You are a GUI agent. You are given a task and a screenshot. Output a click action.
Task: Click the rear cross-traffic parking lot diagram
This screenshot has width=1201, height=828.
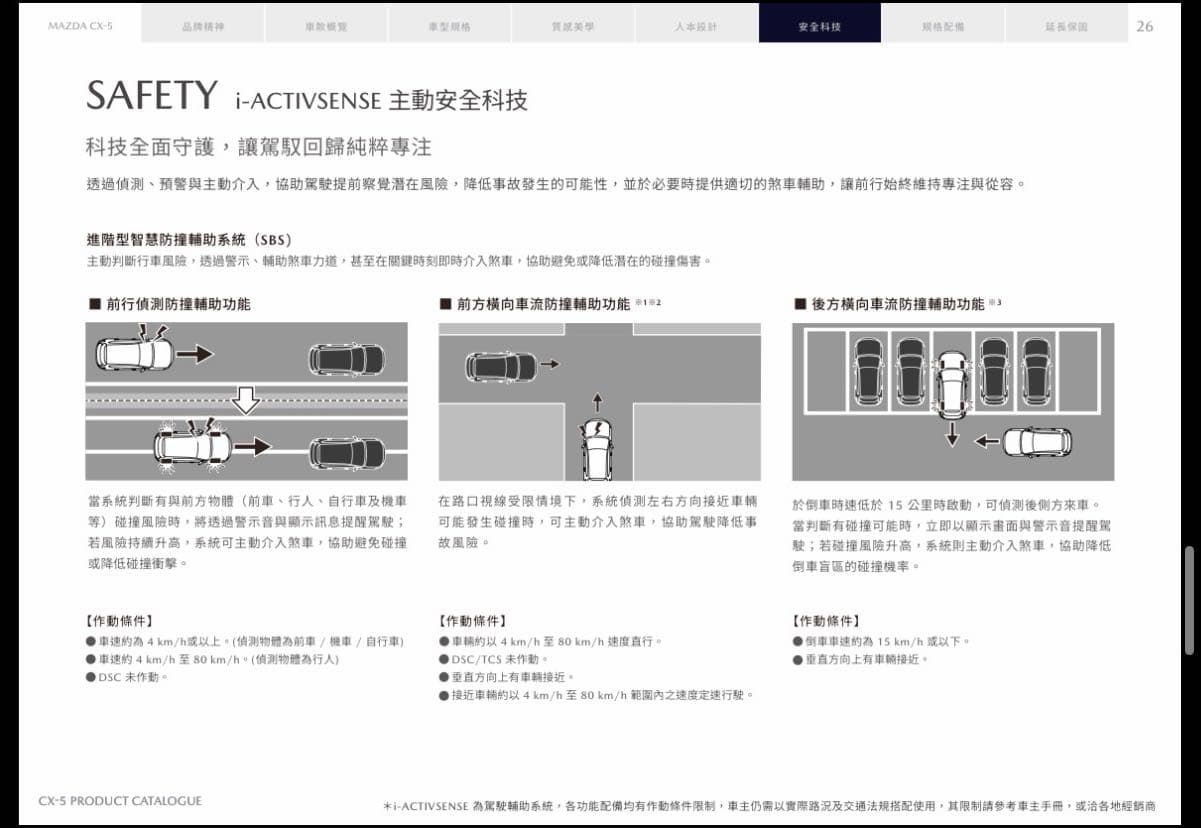point(953,401)
